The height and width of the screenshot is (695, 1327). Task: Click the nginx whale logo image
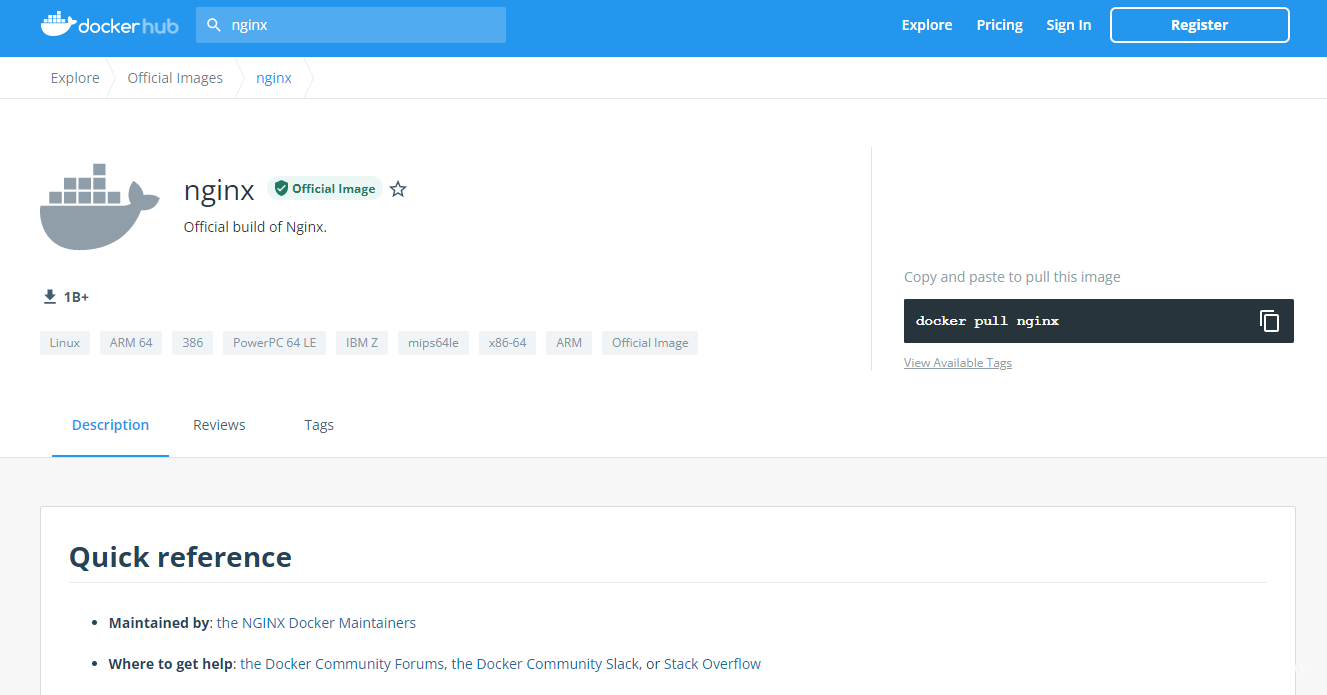click(x=100, y=206)
